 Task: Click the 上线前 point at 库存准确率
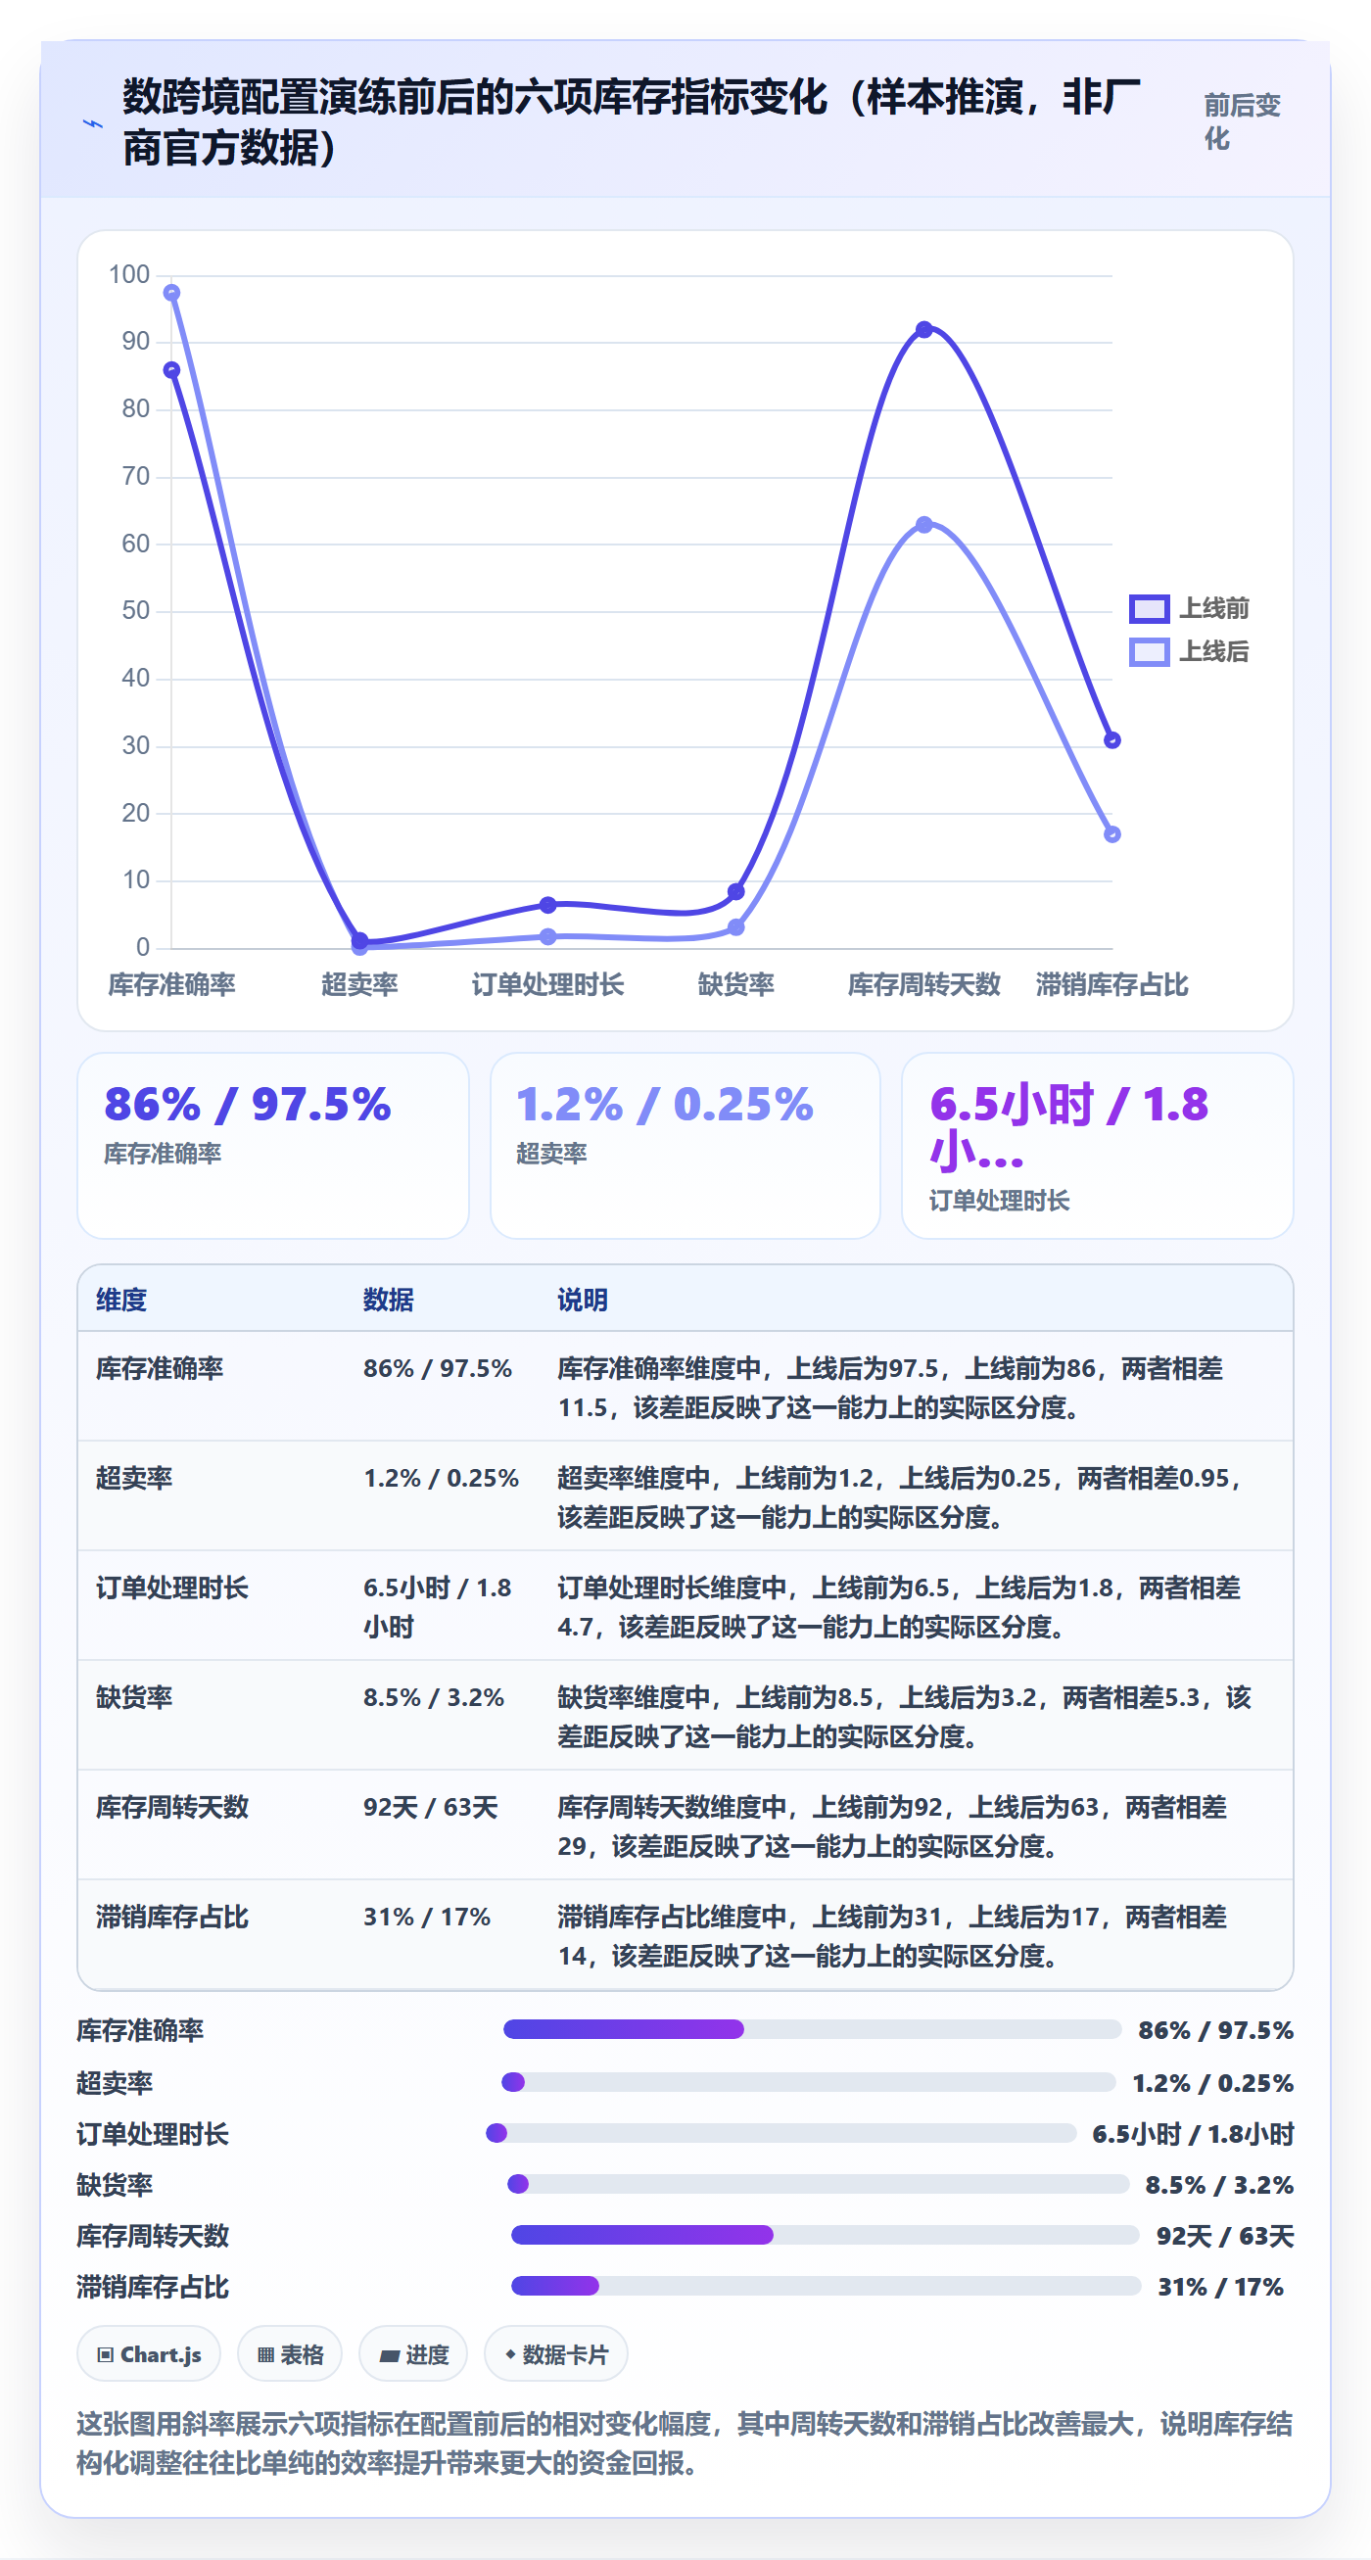(x=172, y=370)
